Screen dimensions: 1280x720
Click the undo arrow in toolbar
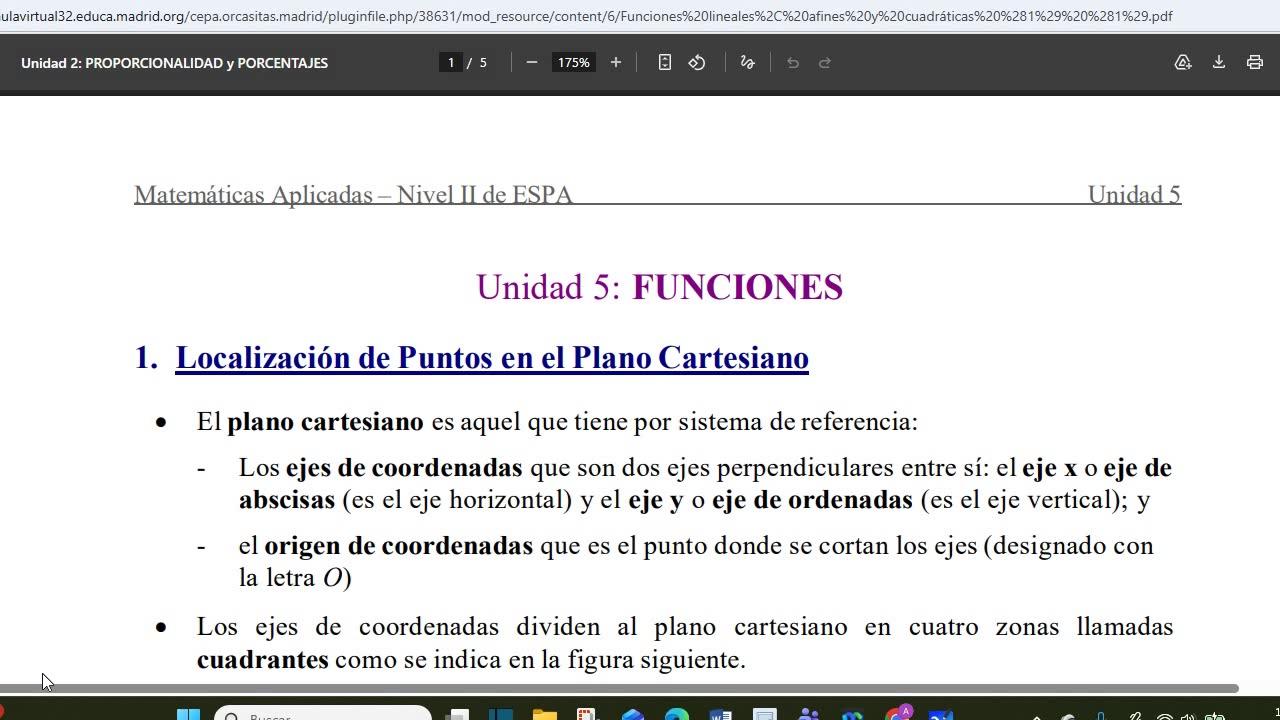pos(793,62)
